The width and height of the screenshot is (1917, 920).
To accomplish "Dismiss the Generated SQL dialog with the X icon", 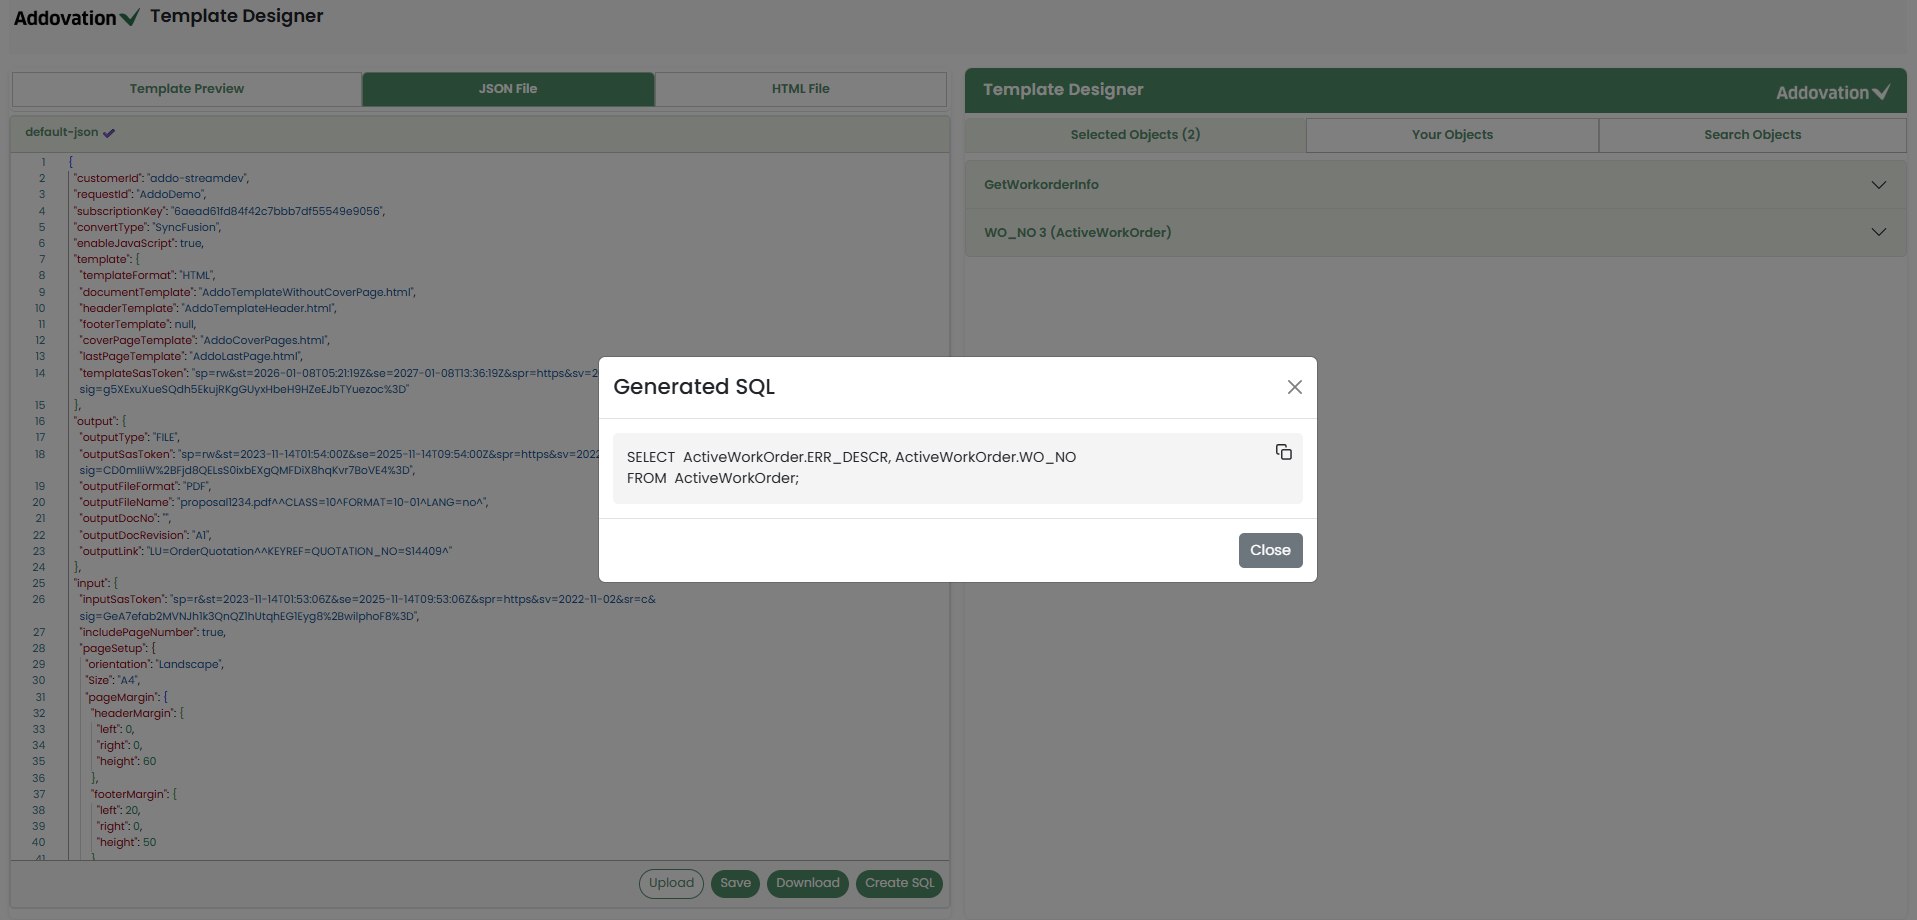I will 1294,387.
